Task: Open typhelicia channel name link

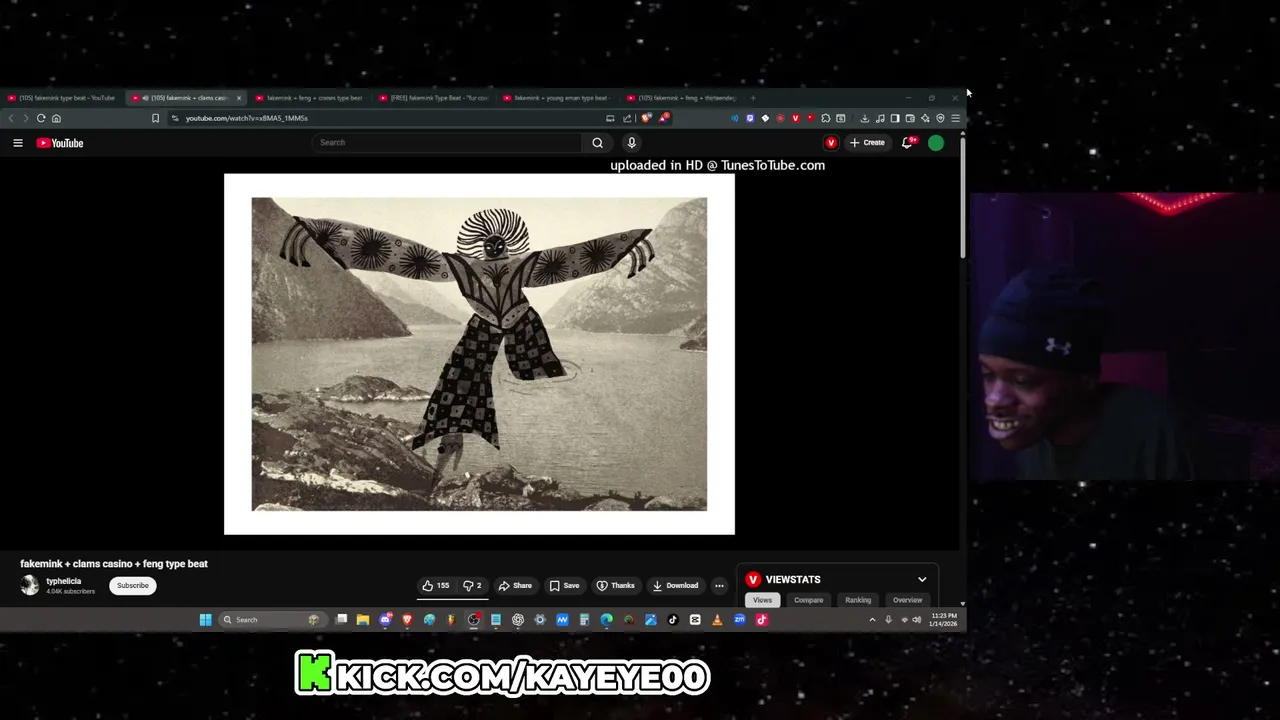Action: pyautogui.click(x=63, y=581)
